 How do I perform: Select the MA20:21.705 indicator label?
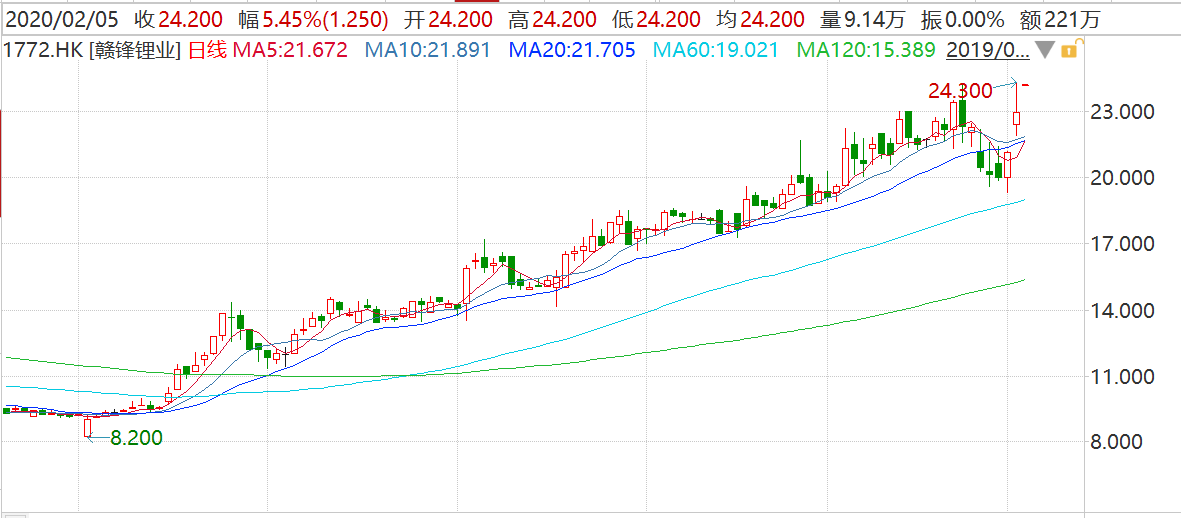coord(571,49)
